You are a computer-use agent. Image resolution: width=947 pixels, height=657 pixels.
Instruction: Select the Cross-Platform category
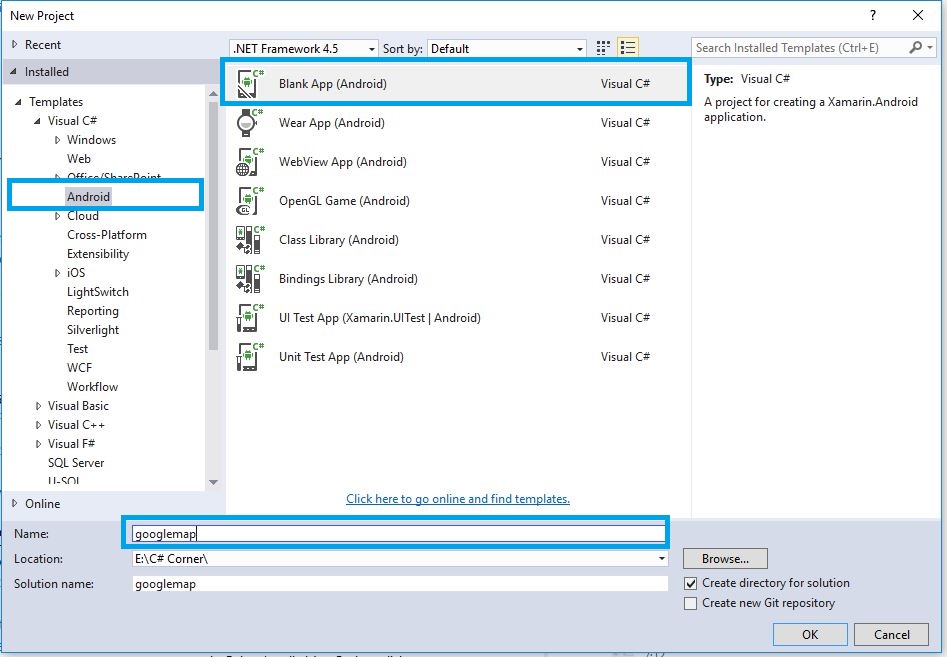pyautogui.click(x=106, y=235)
